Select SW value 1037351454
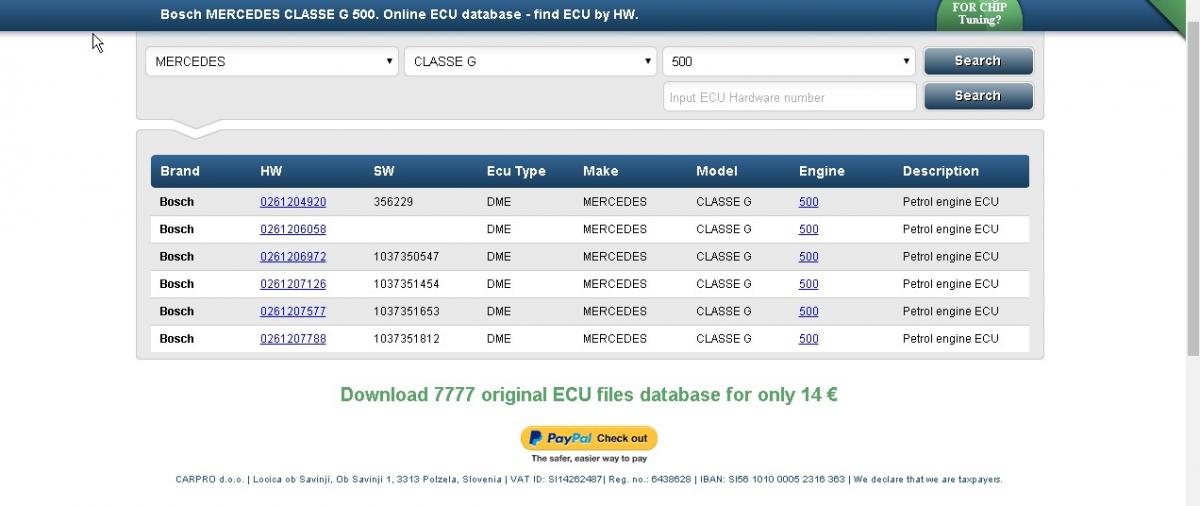This screenshot has height=506, width=1200. point(406,284)
